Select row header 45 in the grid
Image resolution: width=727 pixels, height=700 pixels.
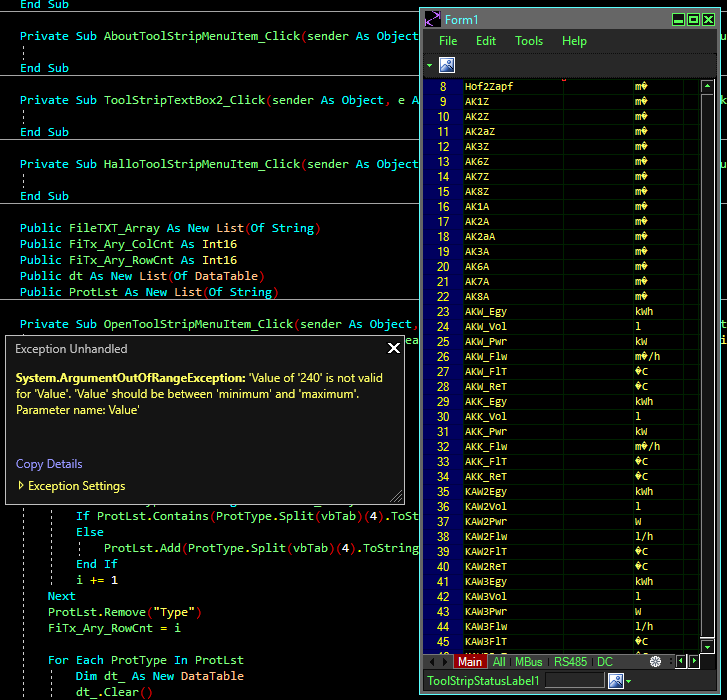(443, 642)
